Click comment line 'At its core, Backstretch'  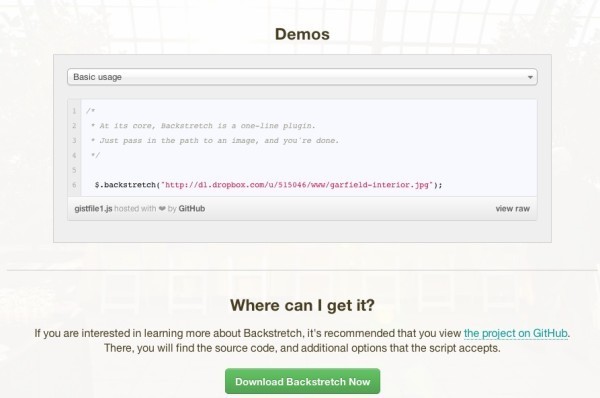203,126
